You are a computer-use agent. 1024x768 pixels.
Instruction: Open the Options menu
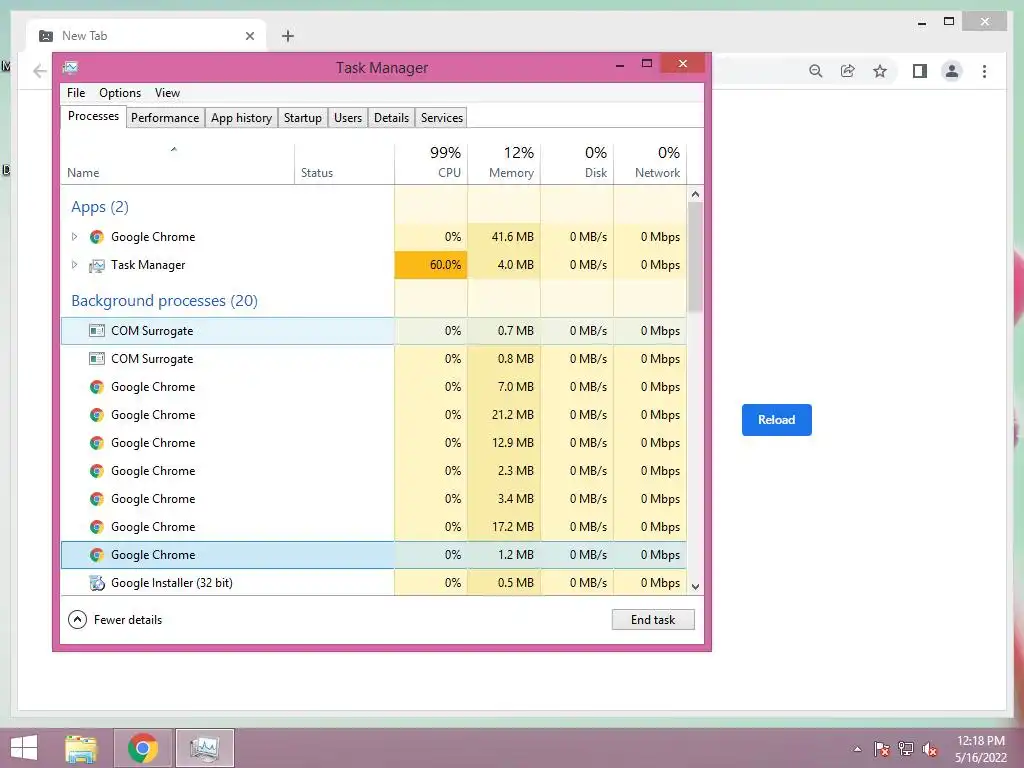coord(120,93)
